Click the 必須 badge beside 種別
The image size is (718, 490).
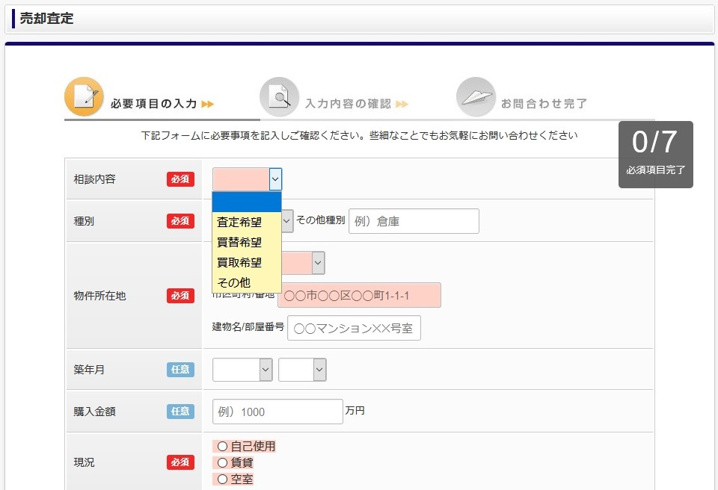click(x=180, y=221)
